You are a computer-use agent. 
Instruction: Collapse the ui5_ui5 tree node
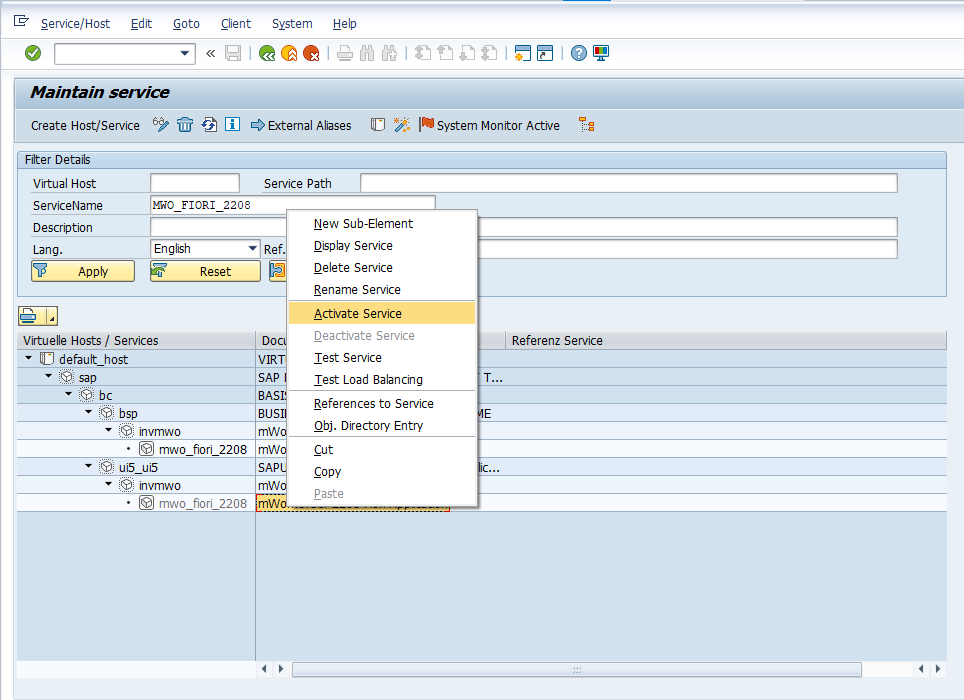tap(88, 467)
